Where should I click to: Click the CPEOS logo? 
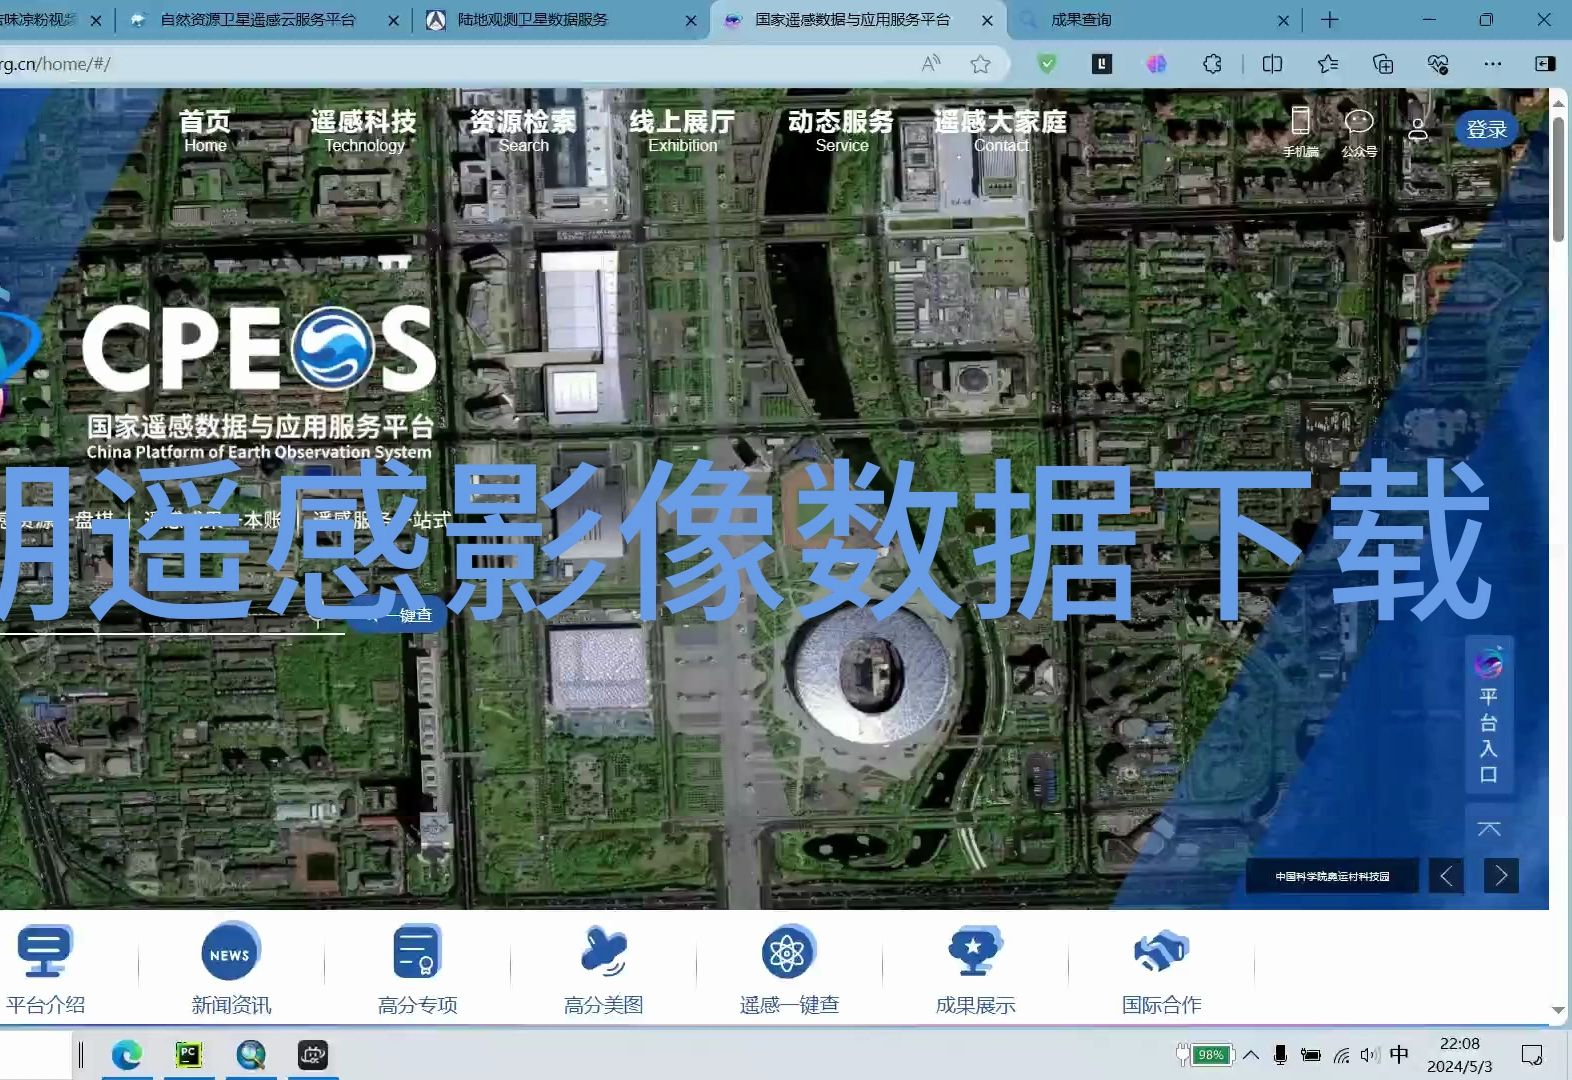[258, 348]
